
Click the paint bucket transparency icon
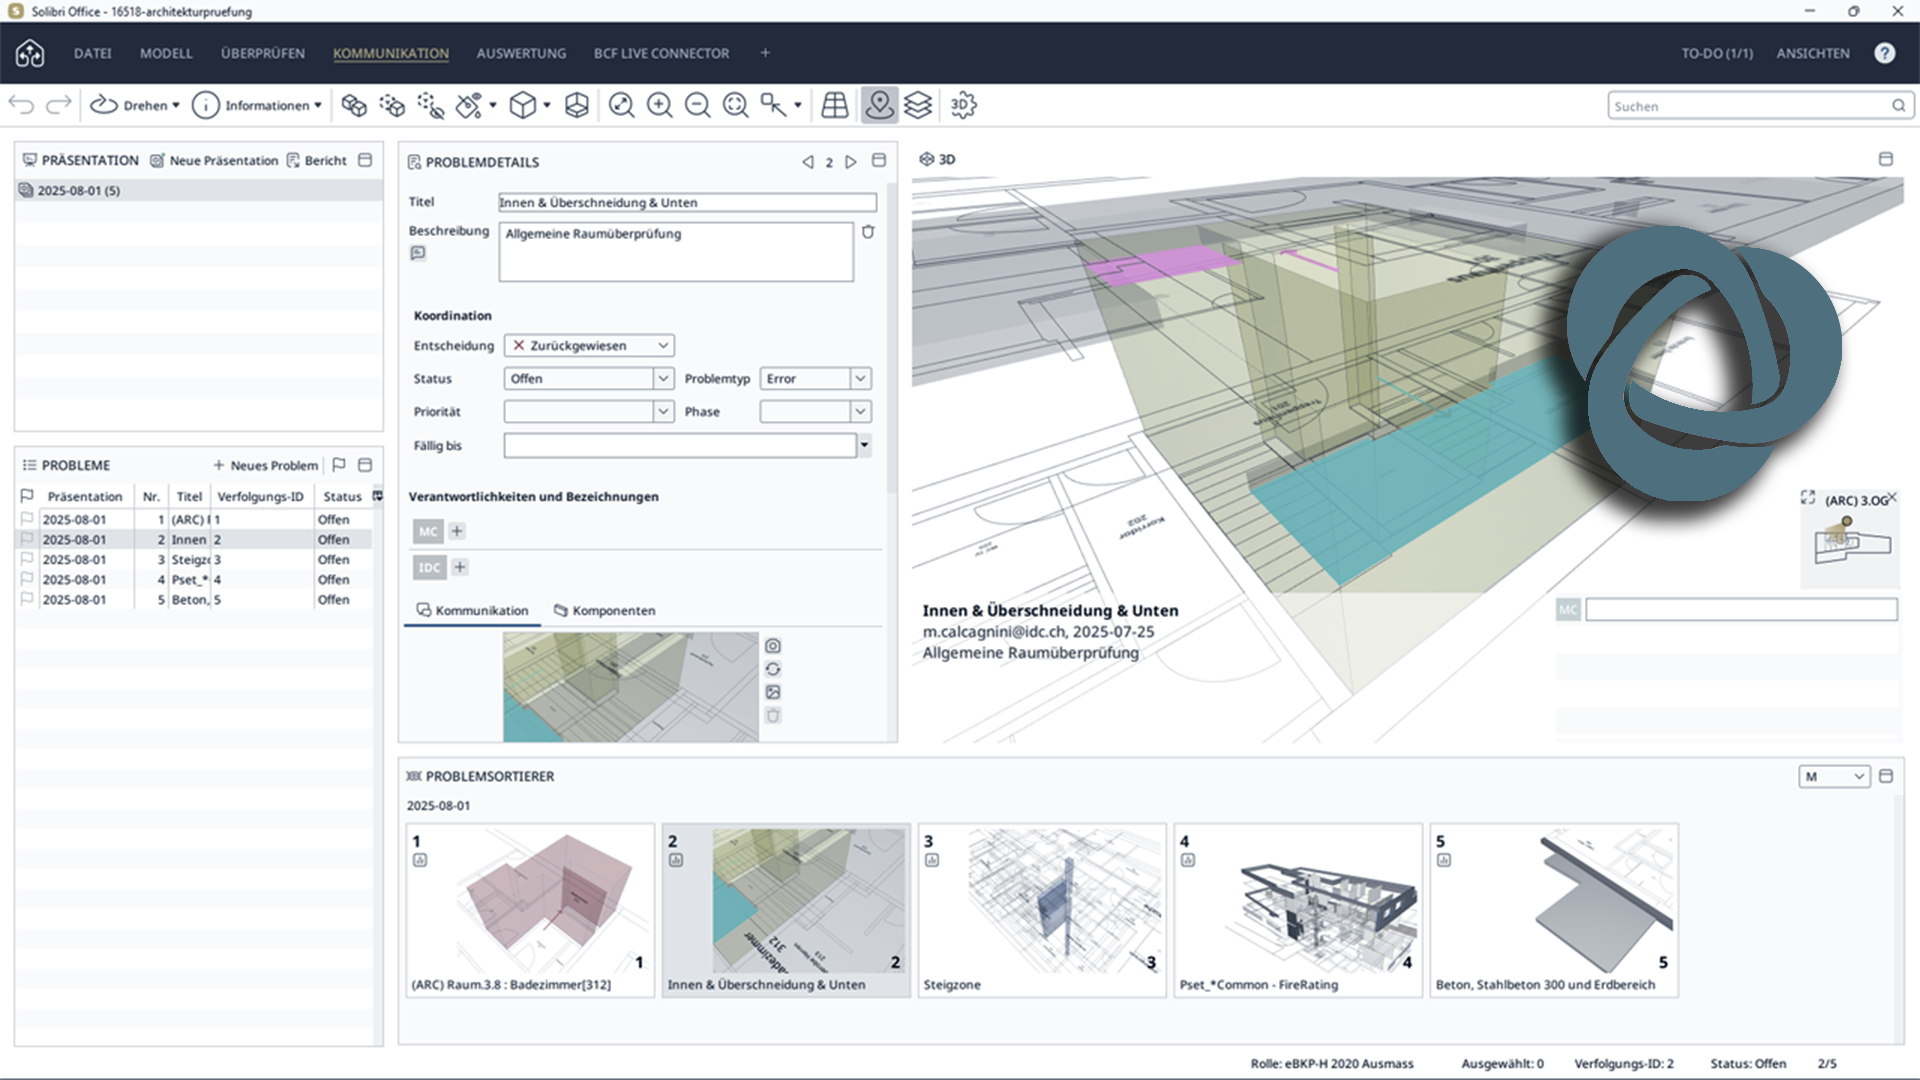[469, 105]
